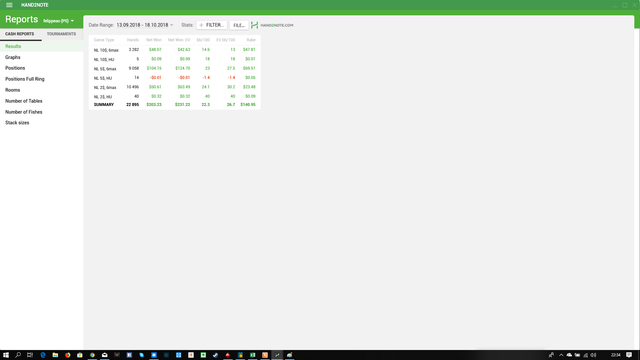
Task: Switch to the Tournaments tab
Action: [61, 34]
